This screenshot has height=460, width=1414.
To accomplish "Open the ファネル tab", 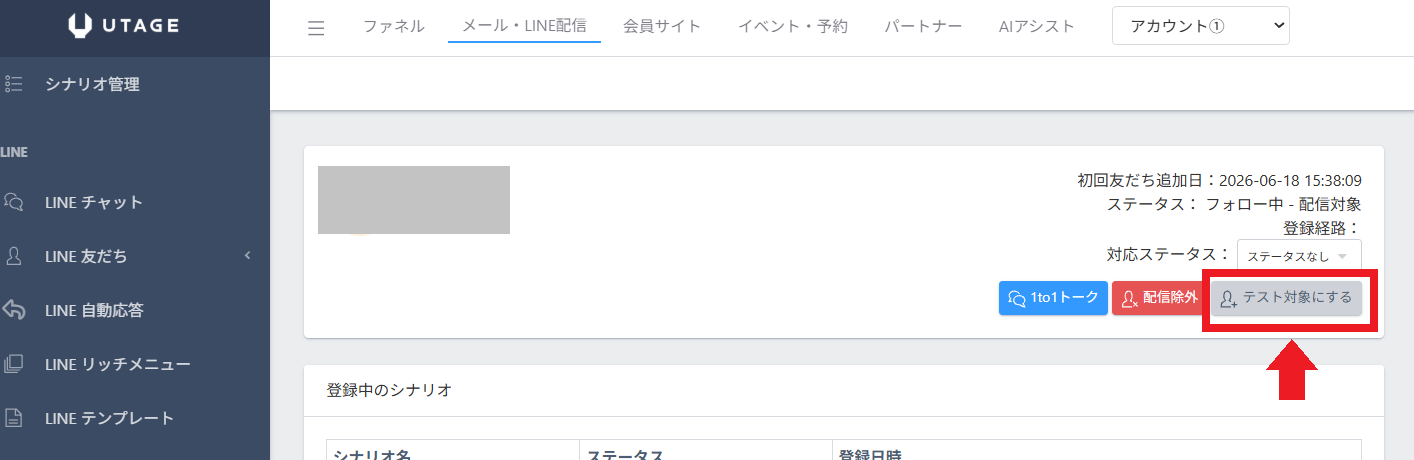I will click(394, 27).
